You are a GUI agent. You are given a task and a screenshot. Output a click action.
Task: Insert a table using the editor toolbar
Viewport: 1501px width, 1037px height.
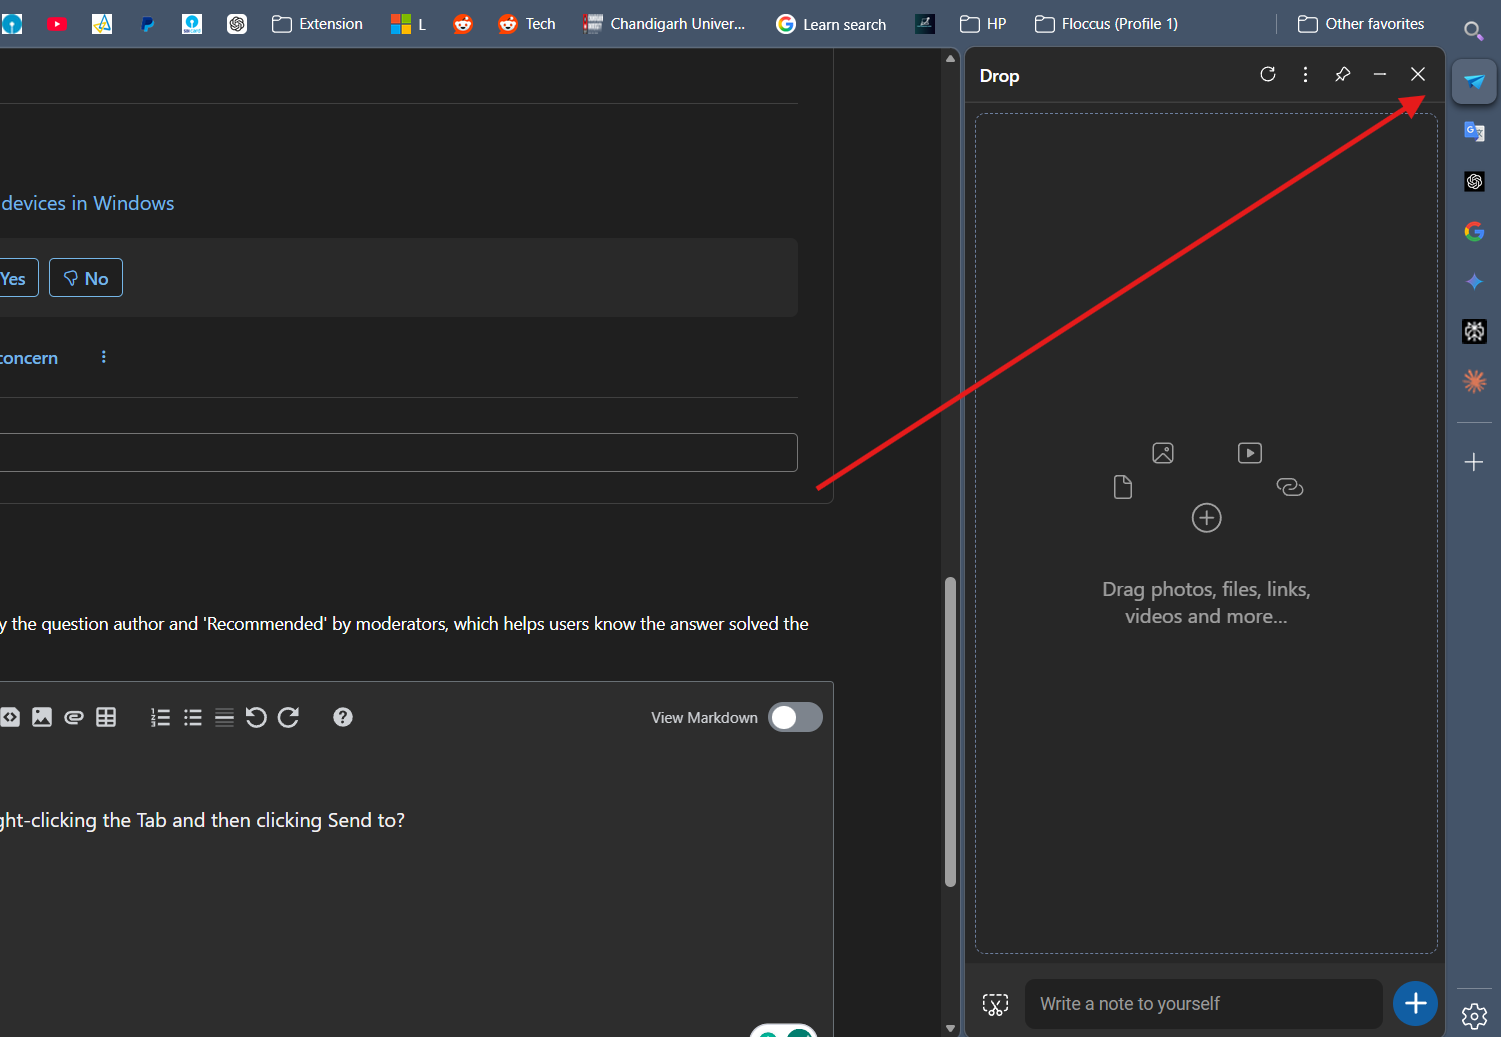pyautogui.click(x=106, y=717)
